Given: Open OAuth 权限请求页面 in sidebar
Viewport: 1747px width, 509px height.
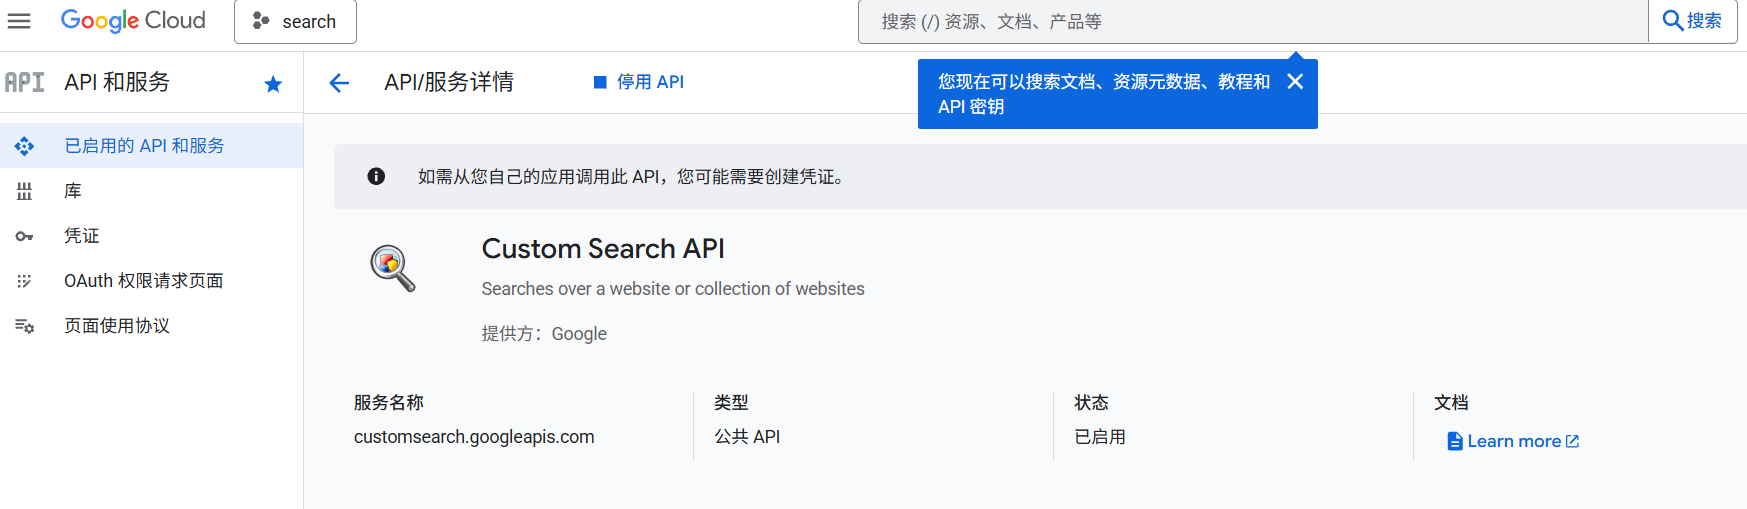Looking at the screenshot, I should (143, 281).
